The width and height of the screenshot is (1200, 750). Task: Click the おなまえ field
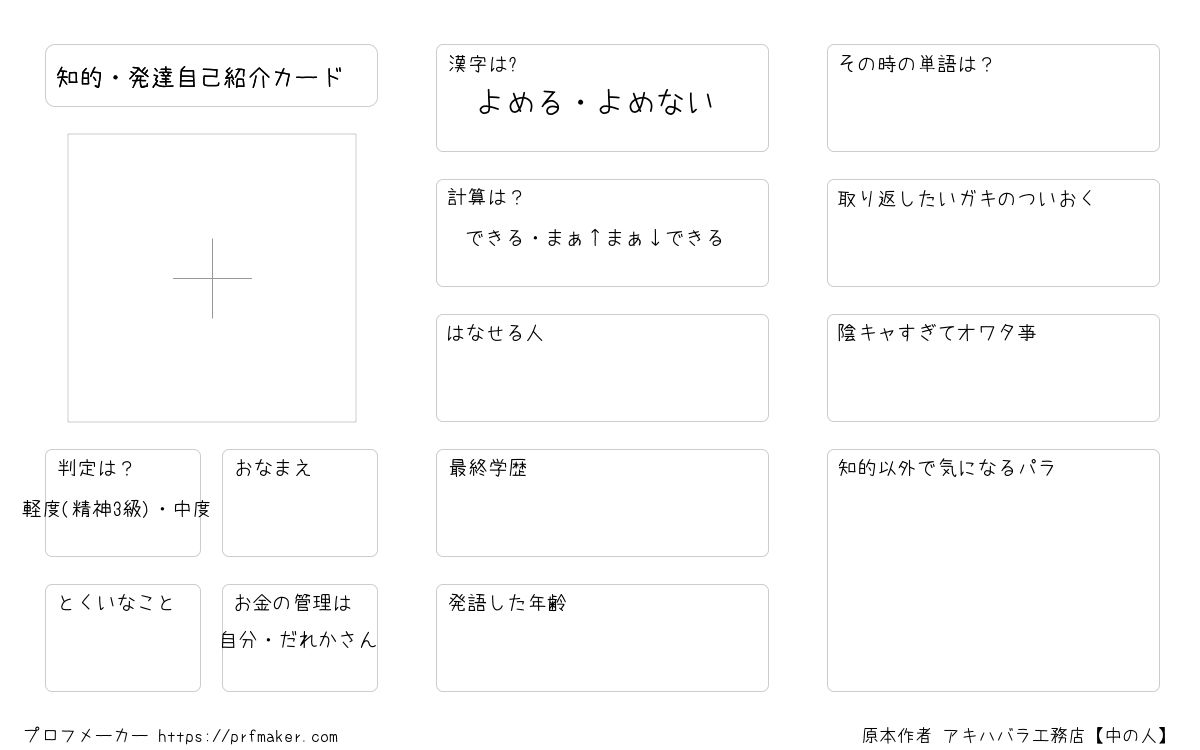point(300,503)
